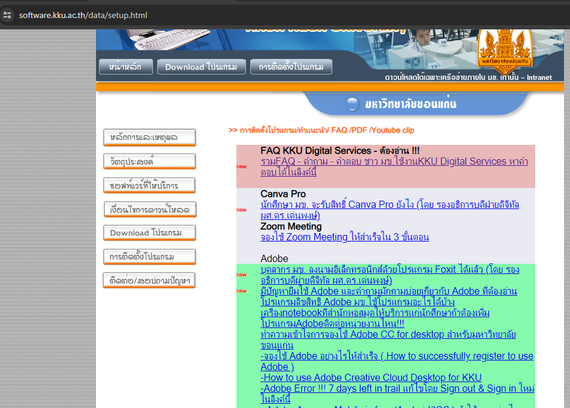Screen dimensions: 570x408
Task: Select การติดตั้งโปรแกรม in the left sidebar
Action: click(149, 257)
